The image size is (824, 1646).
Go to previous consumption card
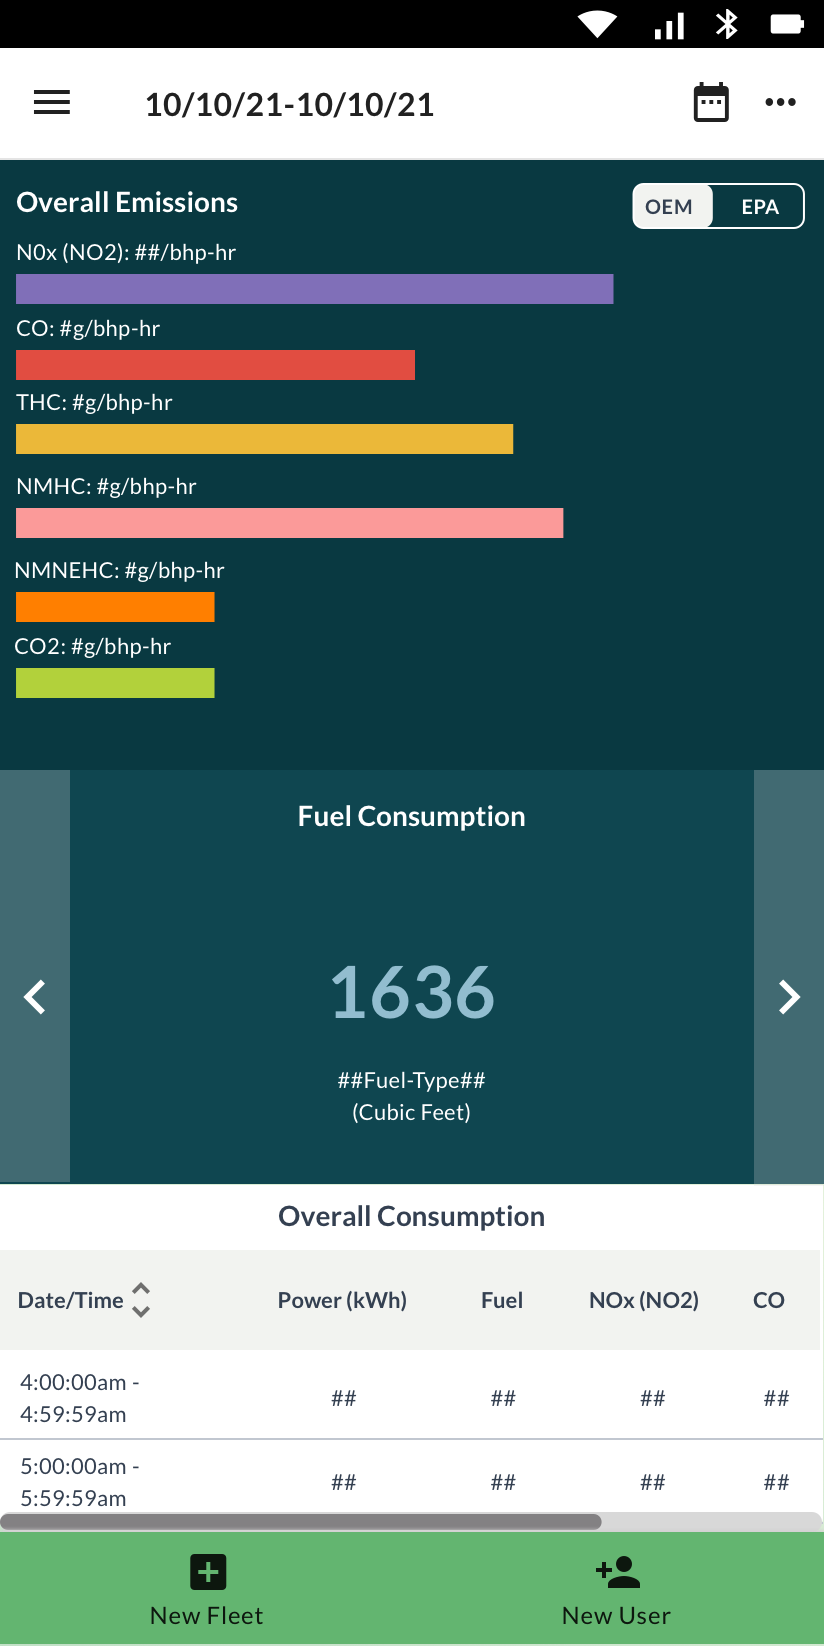point(35,997)
